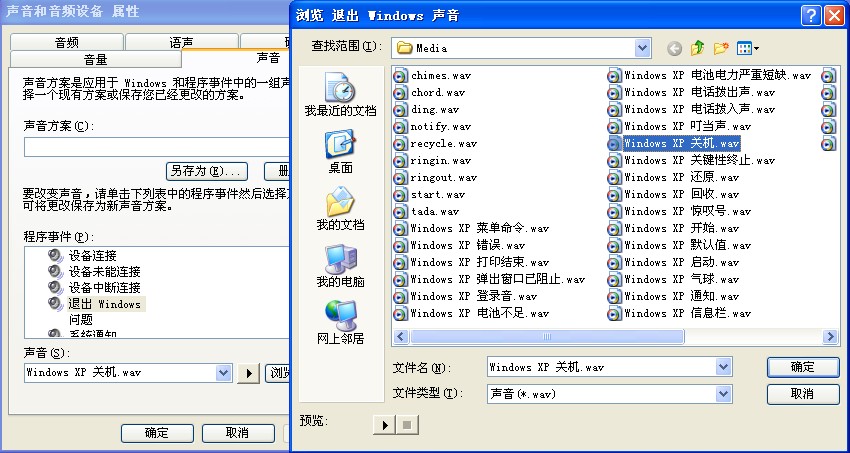
Task: Click the horizontal scrollbar thumb in file list
Action: 546,337
